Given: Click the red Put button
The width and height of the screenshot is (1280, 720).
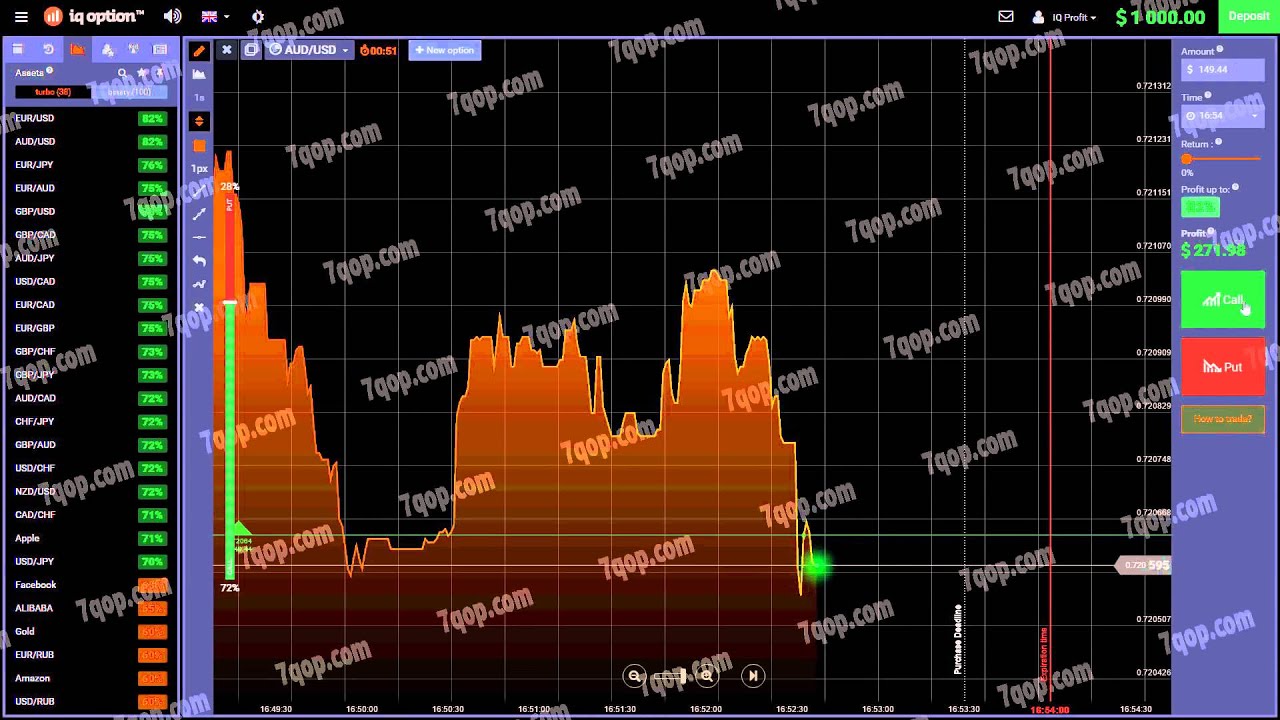Looking at the screenshot, I should click(1222, 367).
